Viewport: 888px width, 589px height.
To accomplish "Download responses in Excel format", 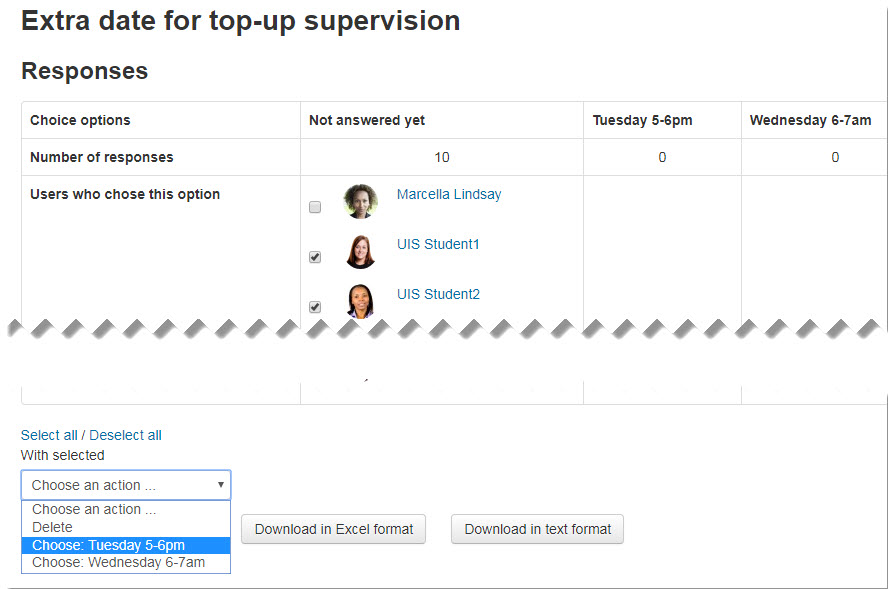I will coord(334,529).
